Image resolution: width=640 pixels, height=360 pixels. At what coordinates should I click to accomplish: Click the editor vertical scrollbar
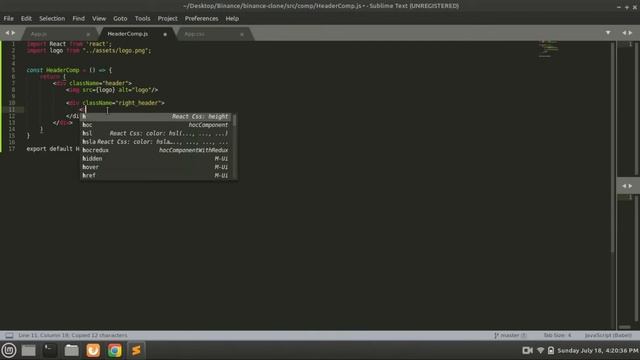tap(613, 147)
